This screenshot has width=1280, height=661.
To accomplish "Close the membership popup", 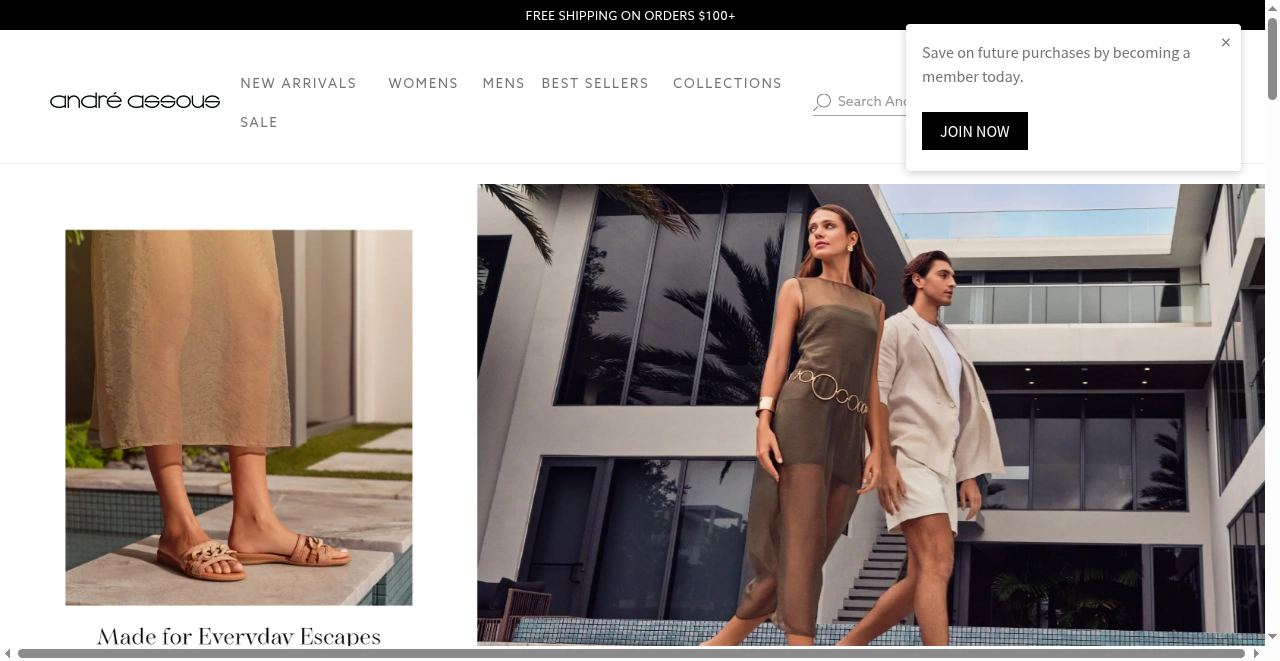I will (x=1225, y=42).
